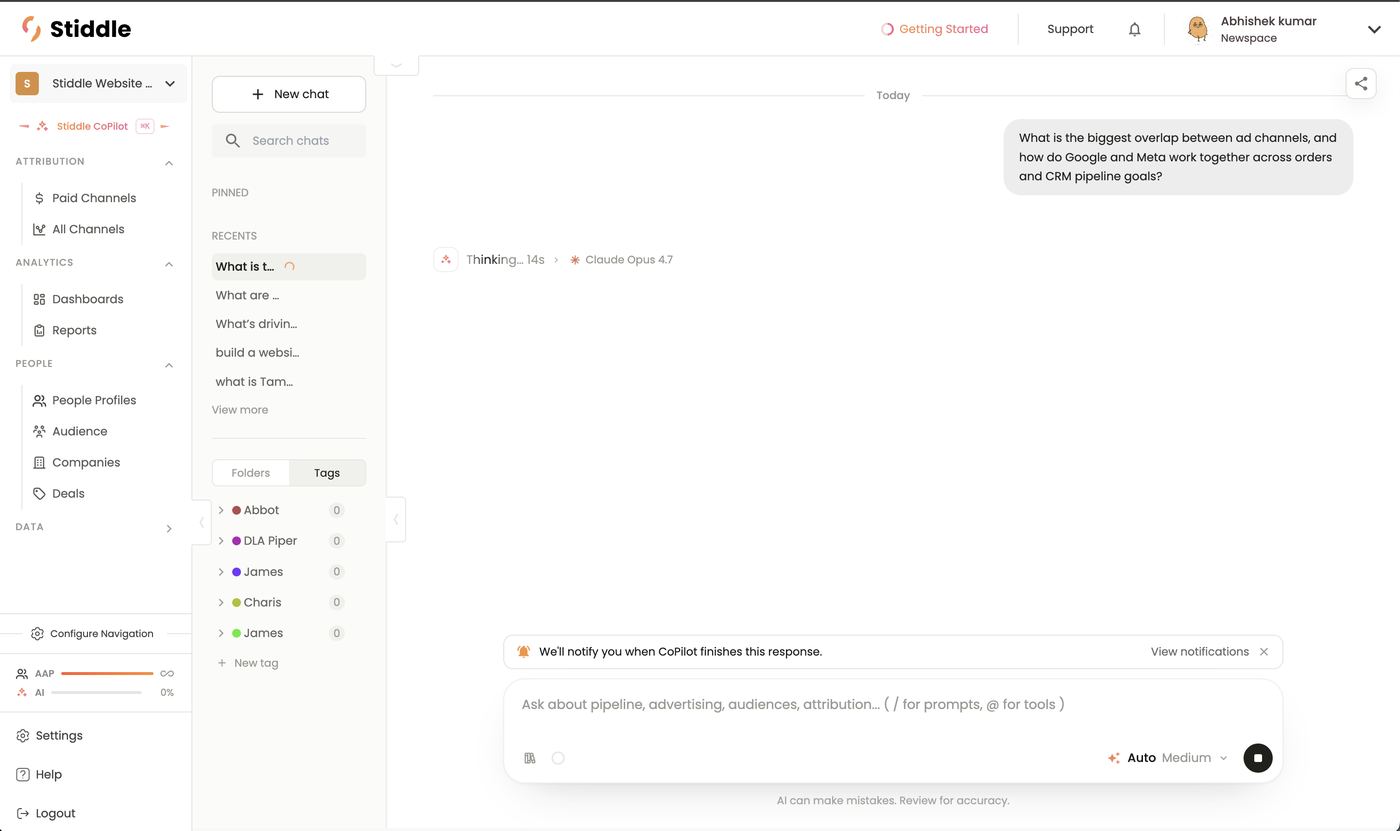Open the prompt library icon in chat box

pyautogui.click(x=530, y=758)
